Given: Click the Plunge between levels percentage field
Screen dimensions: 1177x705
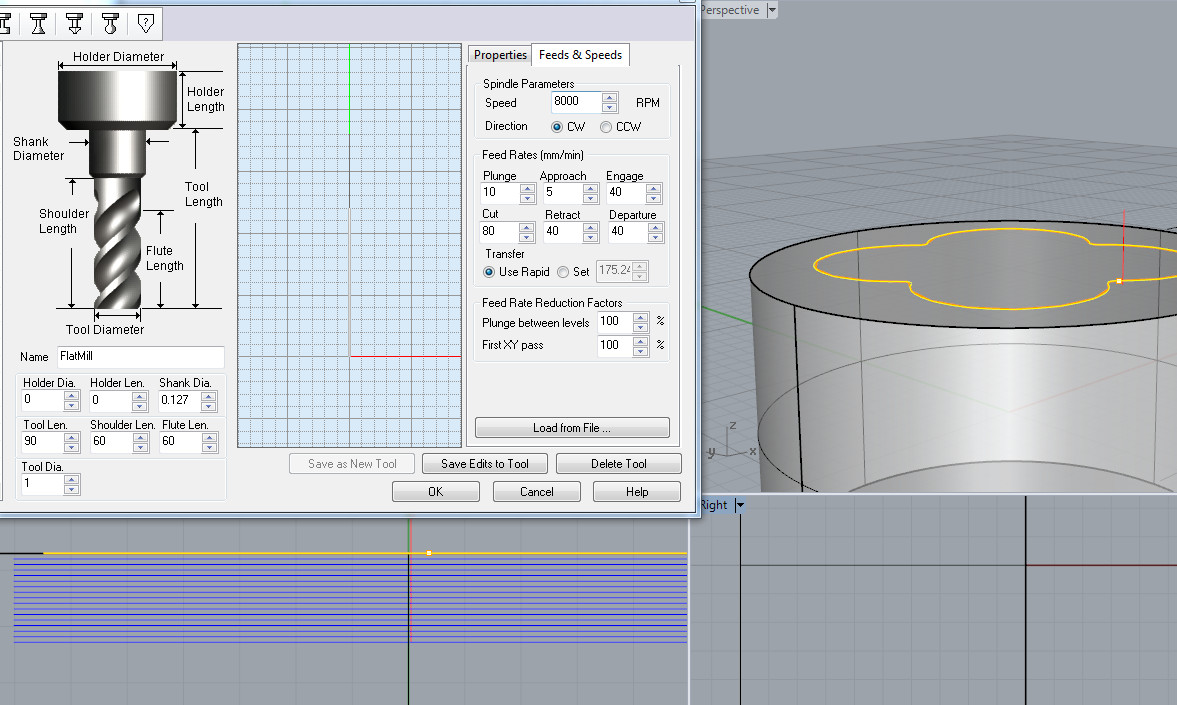Looking at the screenshot, I should 609,322.
